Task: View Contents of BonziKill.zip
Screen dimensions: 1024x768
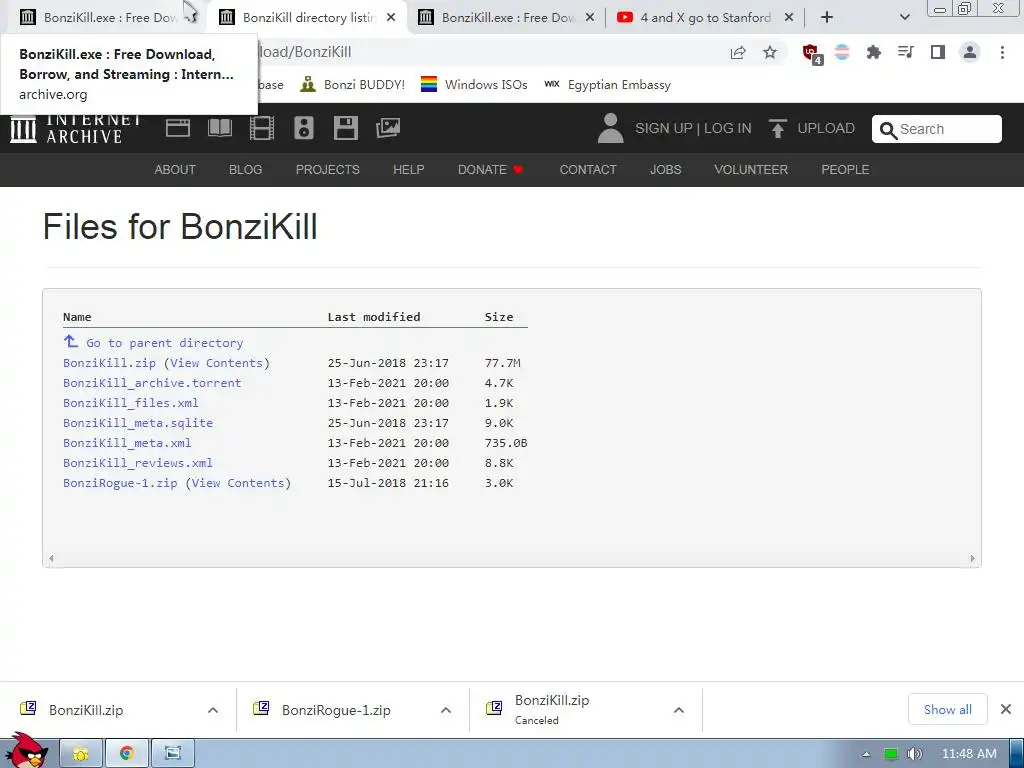Action: click(216, 363)
